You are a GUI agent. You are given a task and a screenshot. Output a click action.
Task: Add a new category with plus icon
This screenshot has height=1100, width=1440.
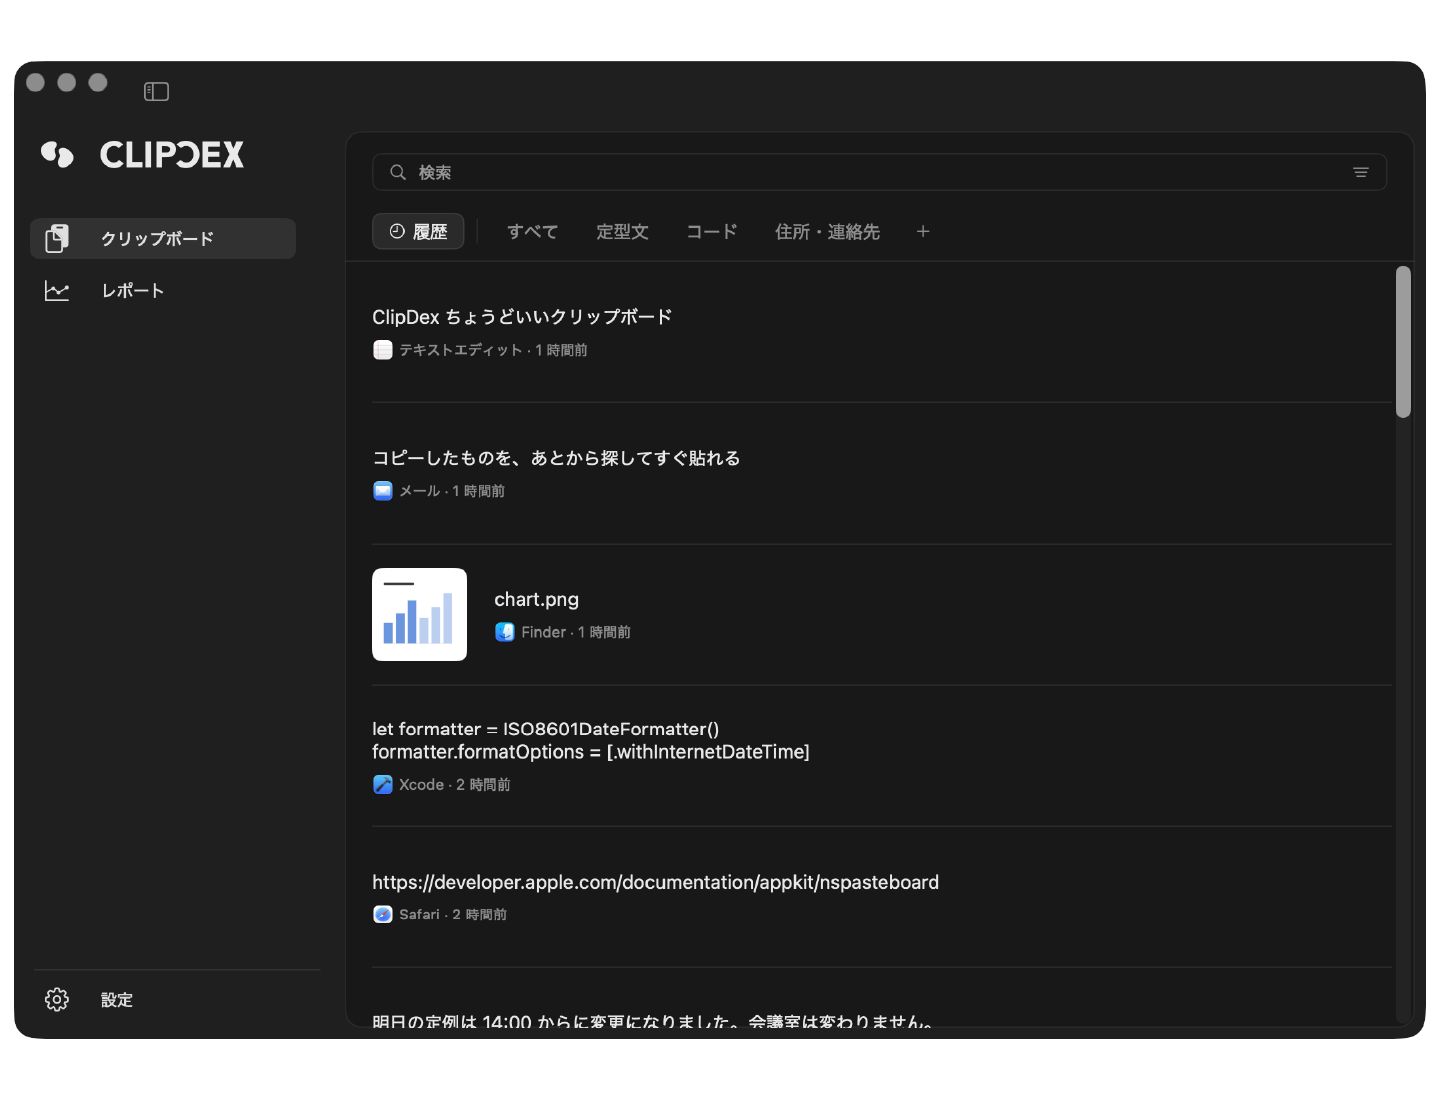(923, 231)
